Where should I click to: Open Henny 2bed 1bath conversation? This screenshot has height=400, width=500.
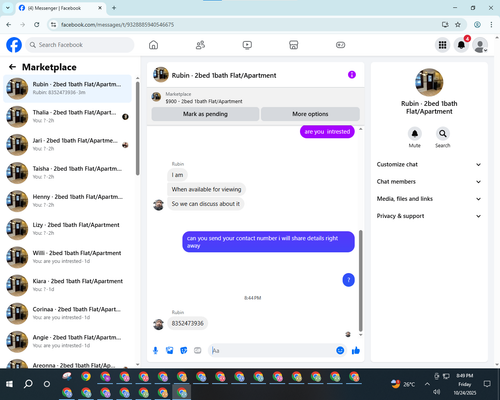tap(67, 201)
